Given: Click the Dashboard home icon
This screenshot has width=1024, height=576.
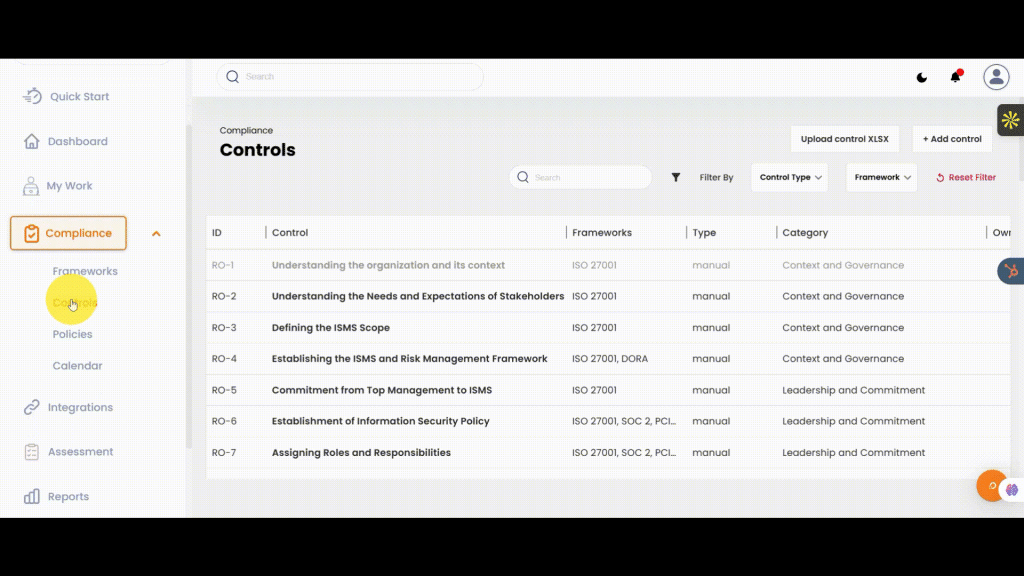Looking at the screenshot, I should click(x=32, y=141).
